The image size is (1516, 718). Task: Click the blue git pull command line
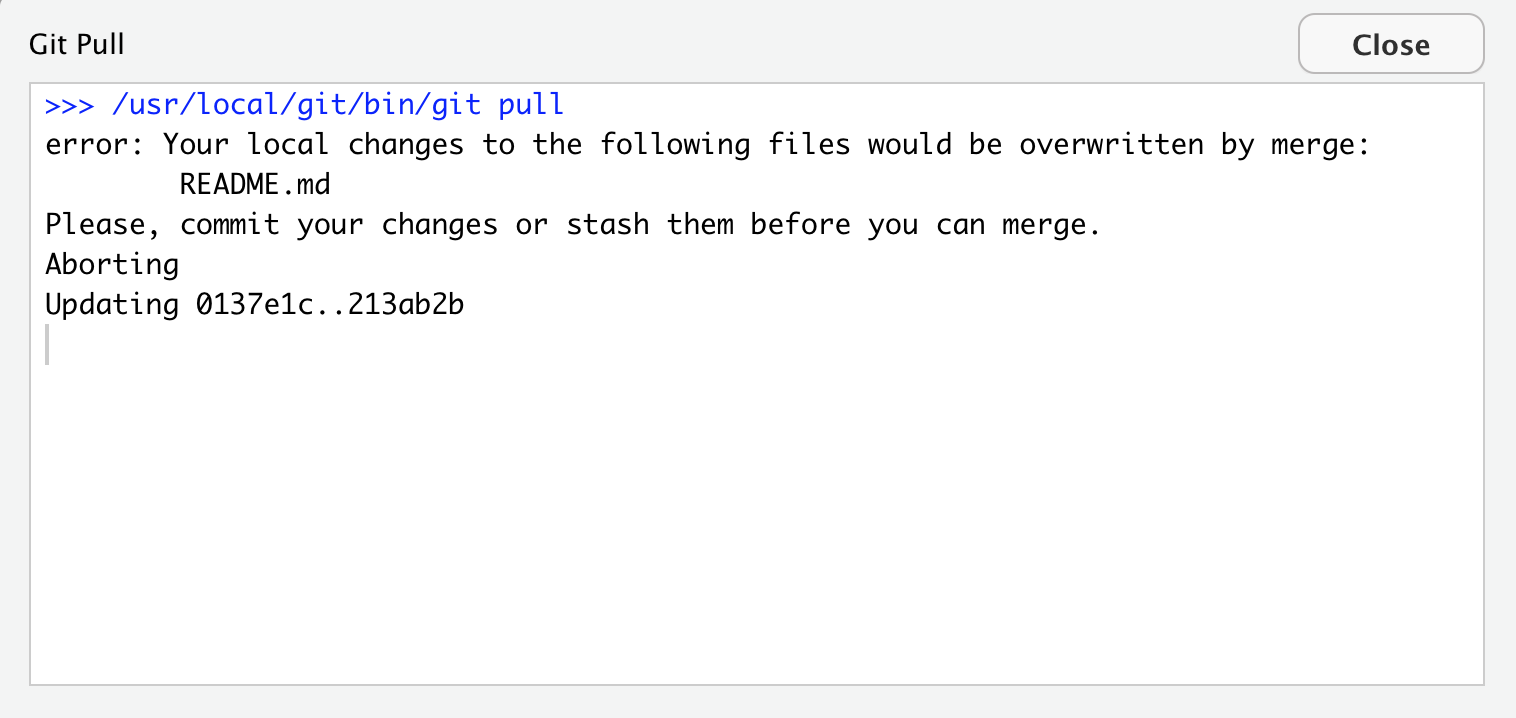(x=305, y=104)
